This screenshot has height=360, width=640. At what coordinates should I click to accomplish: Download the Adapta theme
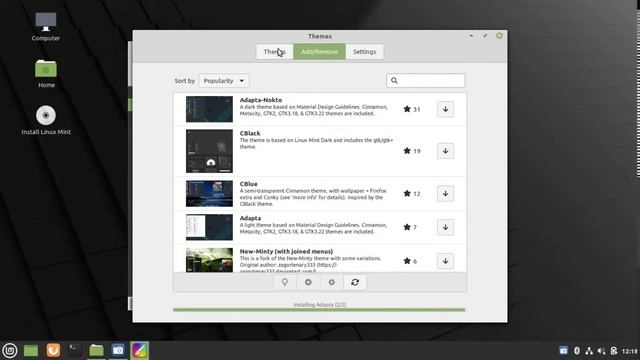click(445, 227)
